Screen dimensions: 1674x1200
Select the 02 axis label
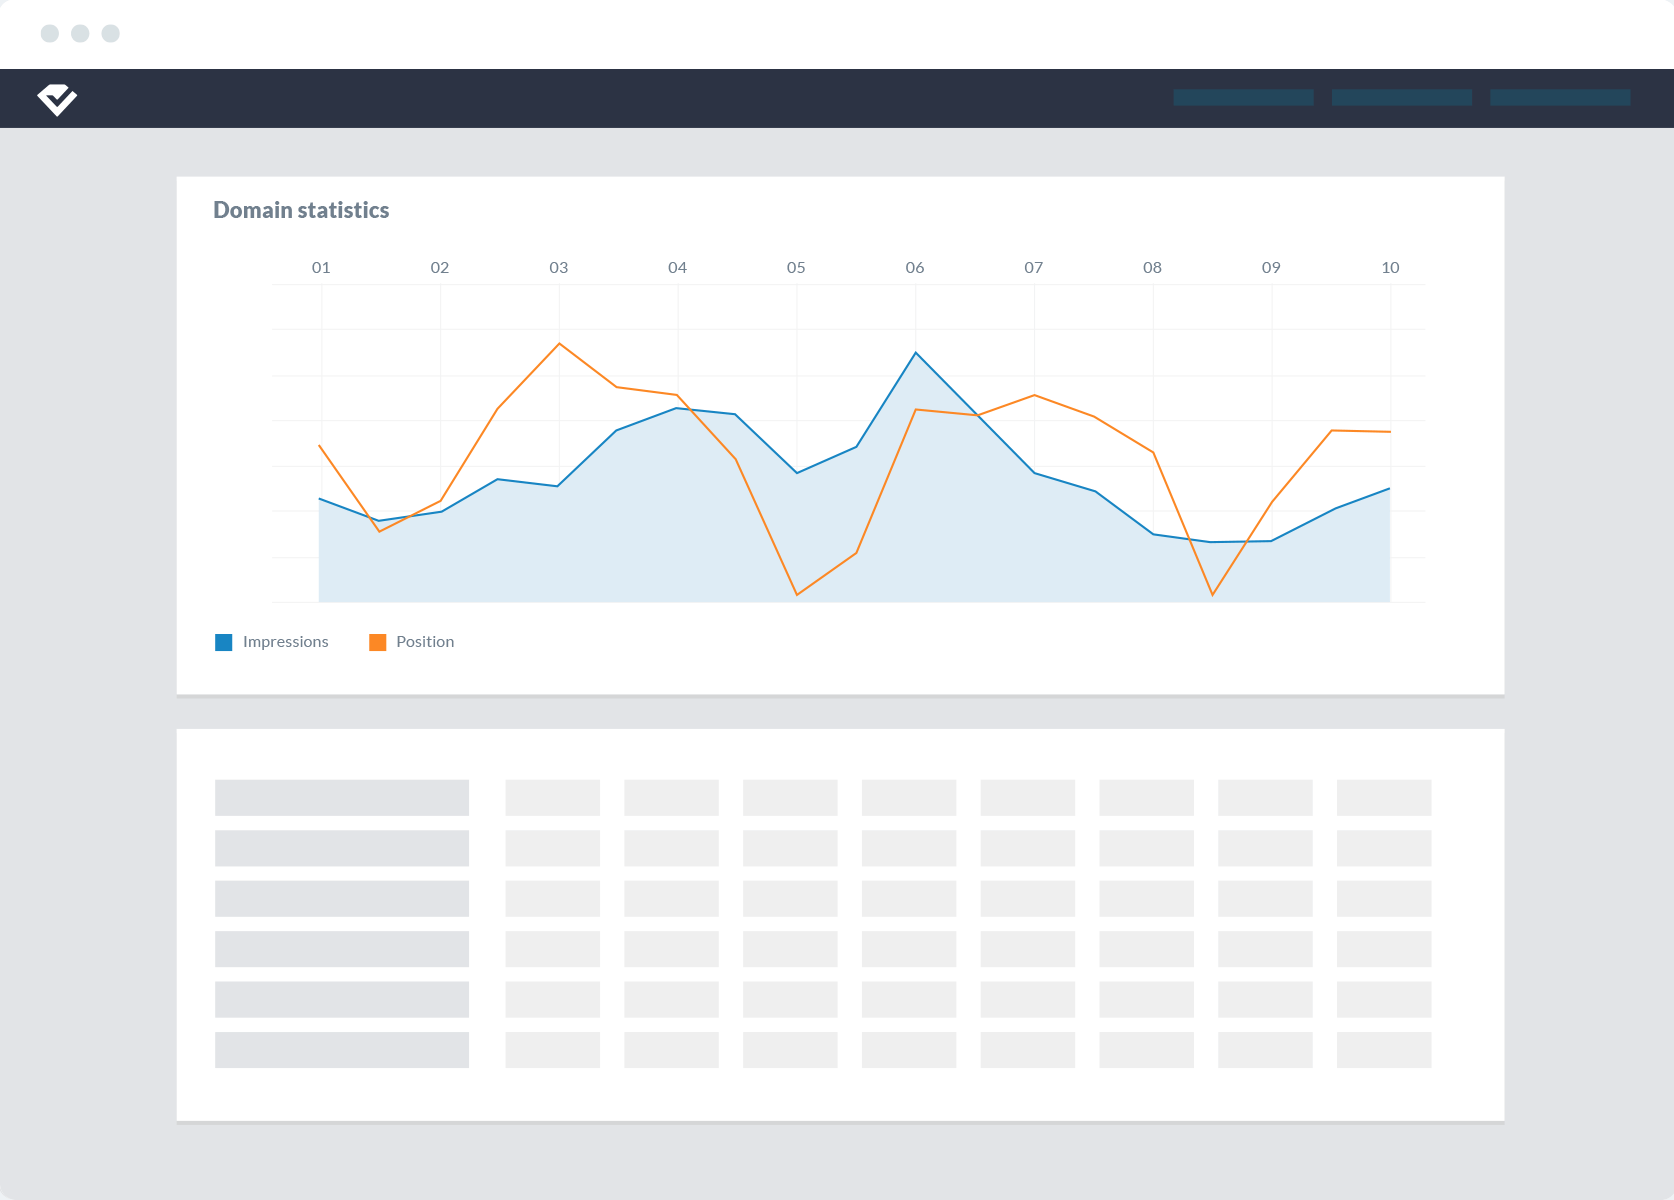pos(440,268)
